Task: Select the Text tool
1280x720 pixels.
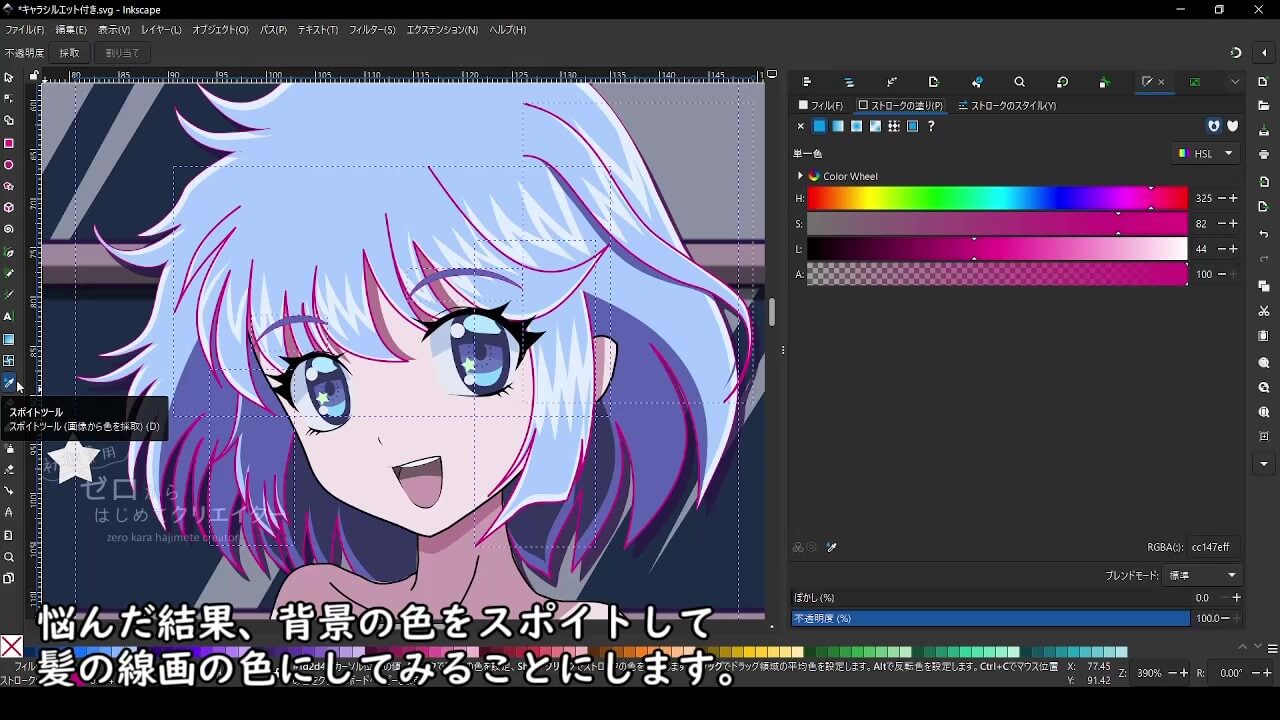Action: click(9, 317)
